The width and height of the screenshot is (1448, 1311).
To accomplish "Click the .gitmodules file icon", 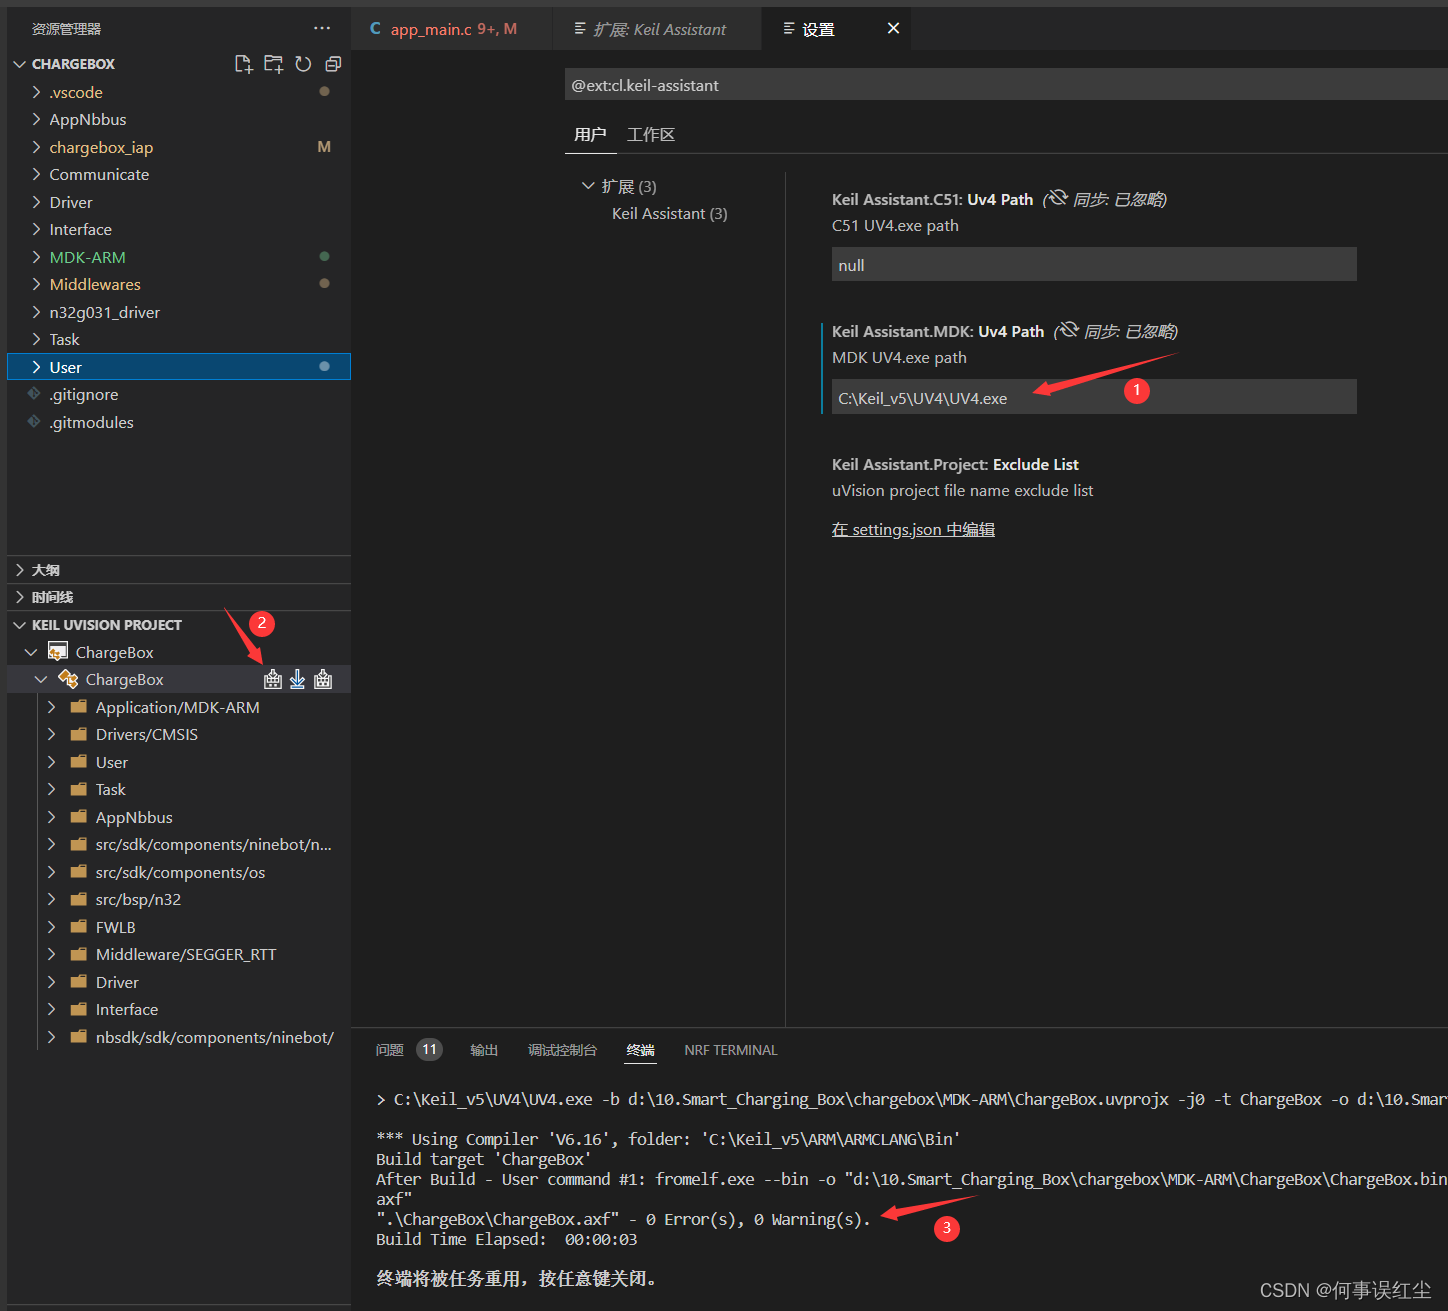I will pos(34,422).
